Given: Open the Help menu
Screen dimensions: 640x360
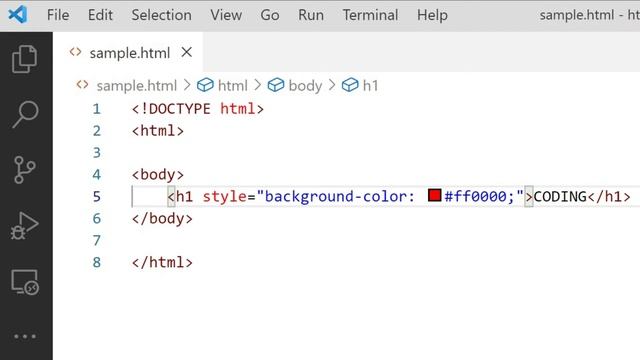Looking at the screenshot, I should click(x=432, y=15).
